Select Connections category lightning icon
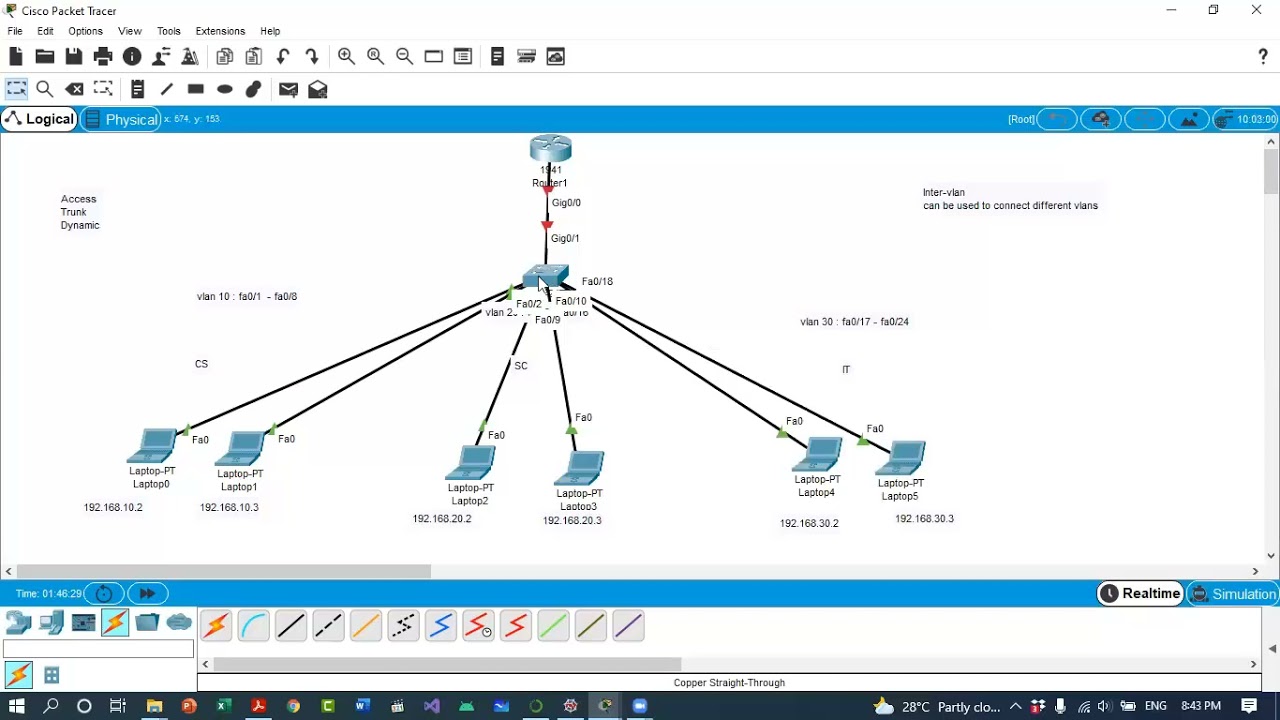 coord(115,623)
